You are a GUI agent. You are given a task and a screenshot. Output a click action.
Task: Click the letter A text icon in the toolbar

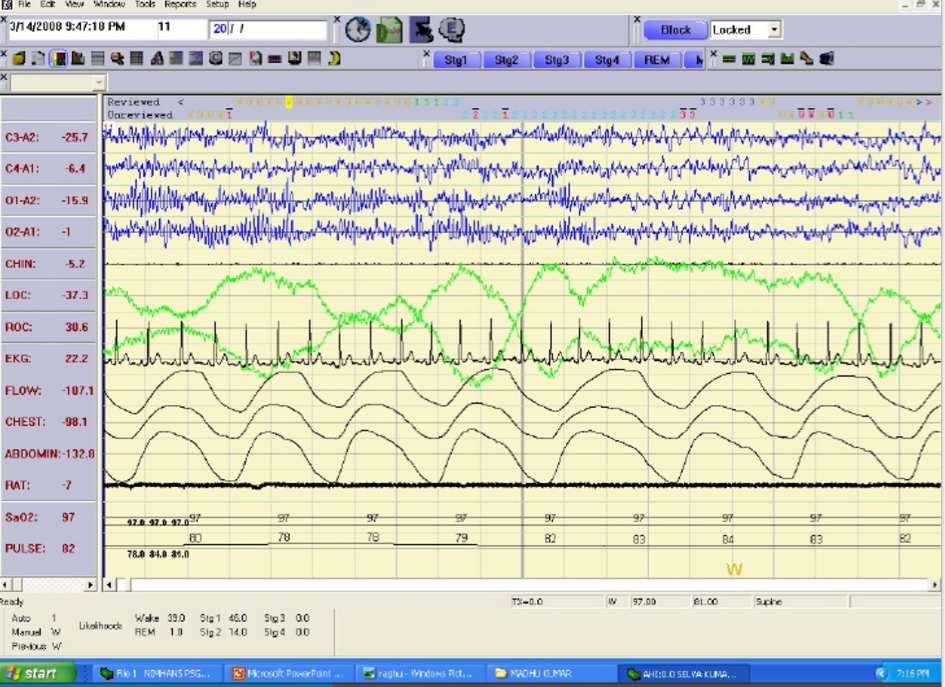(x=157, y=58)
